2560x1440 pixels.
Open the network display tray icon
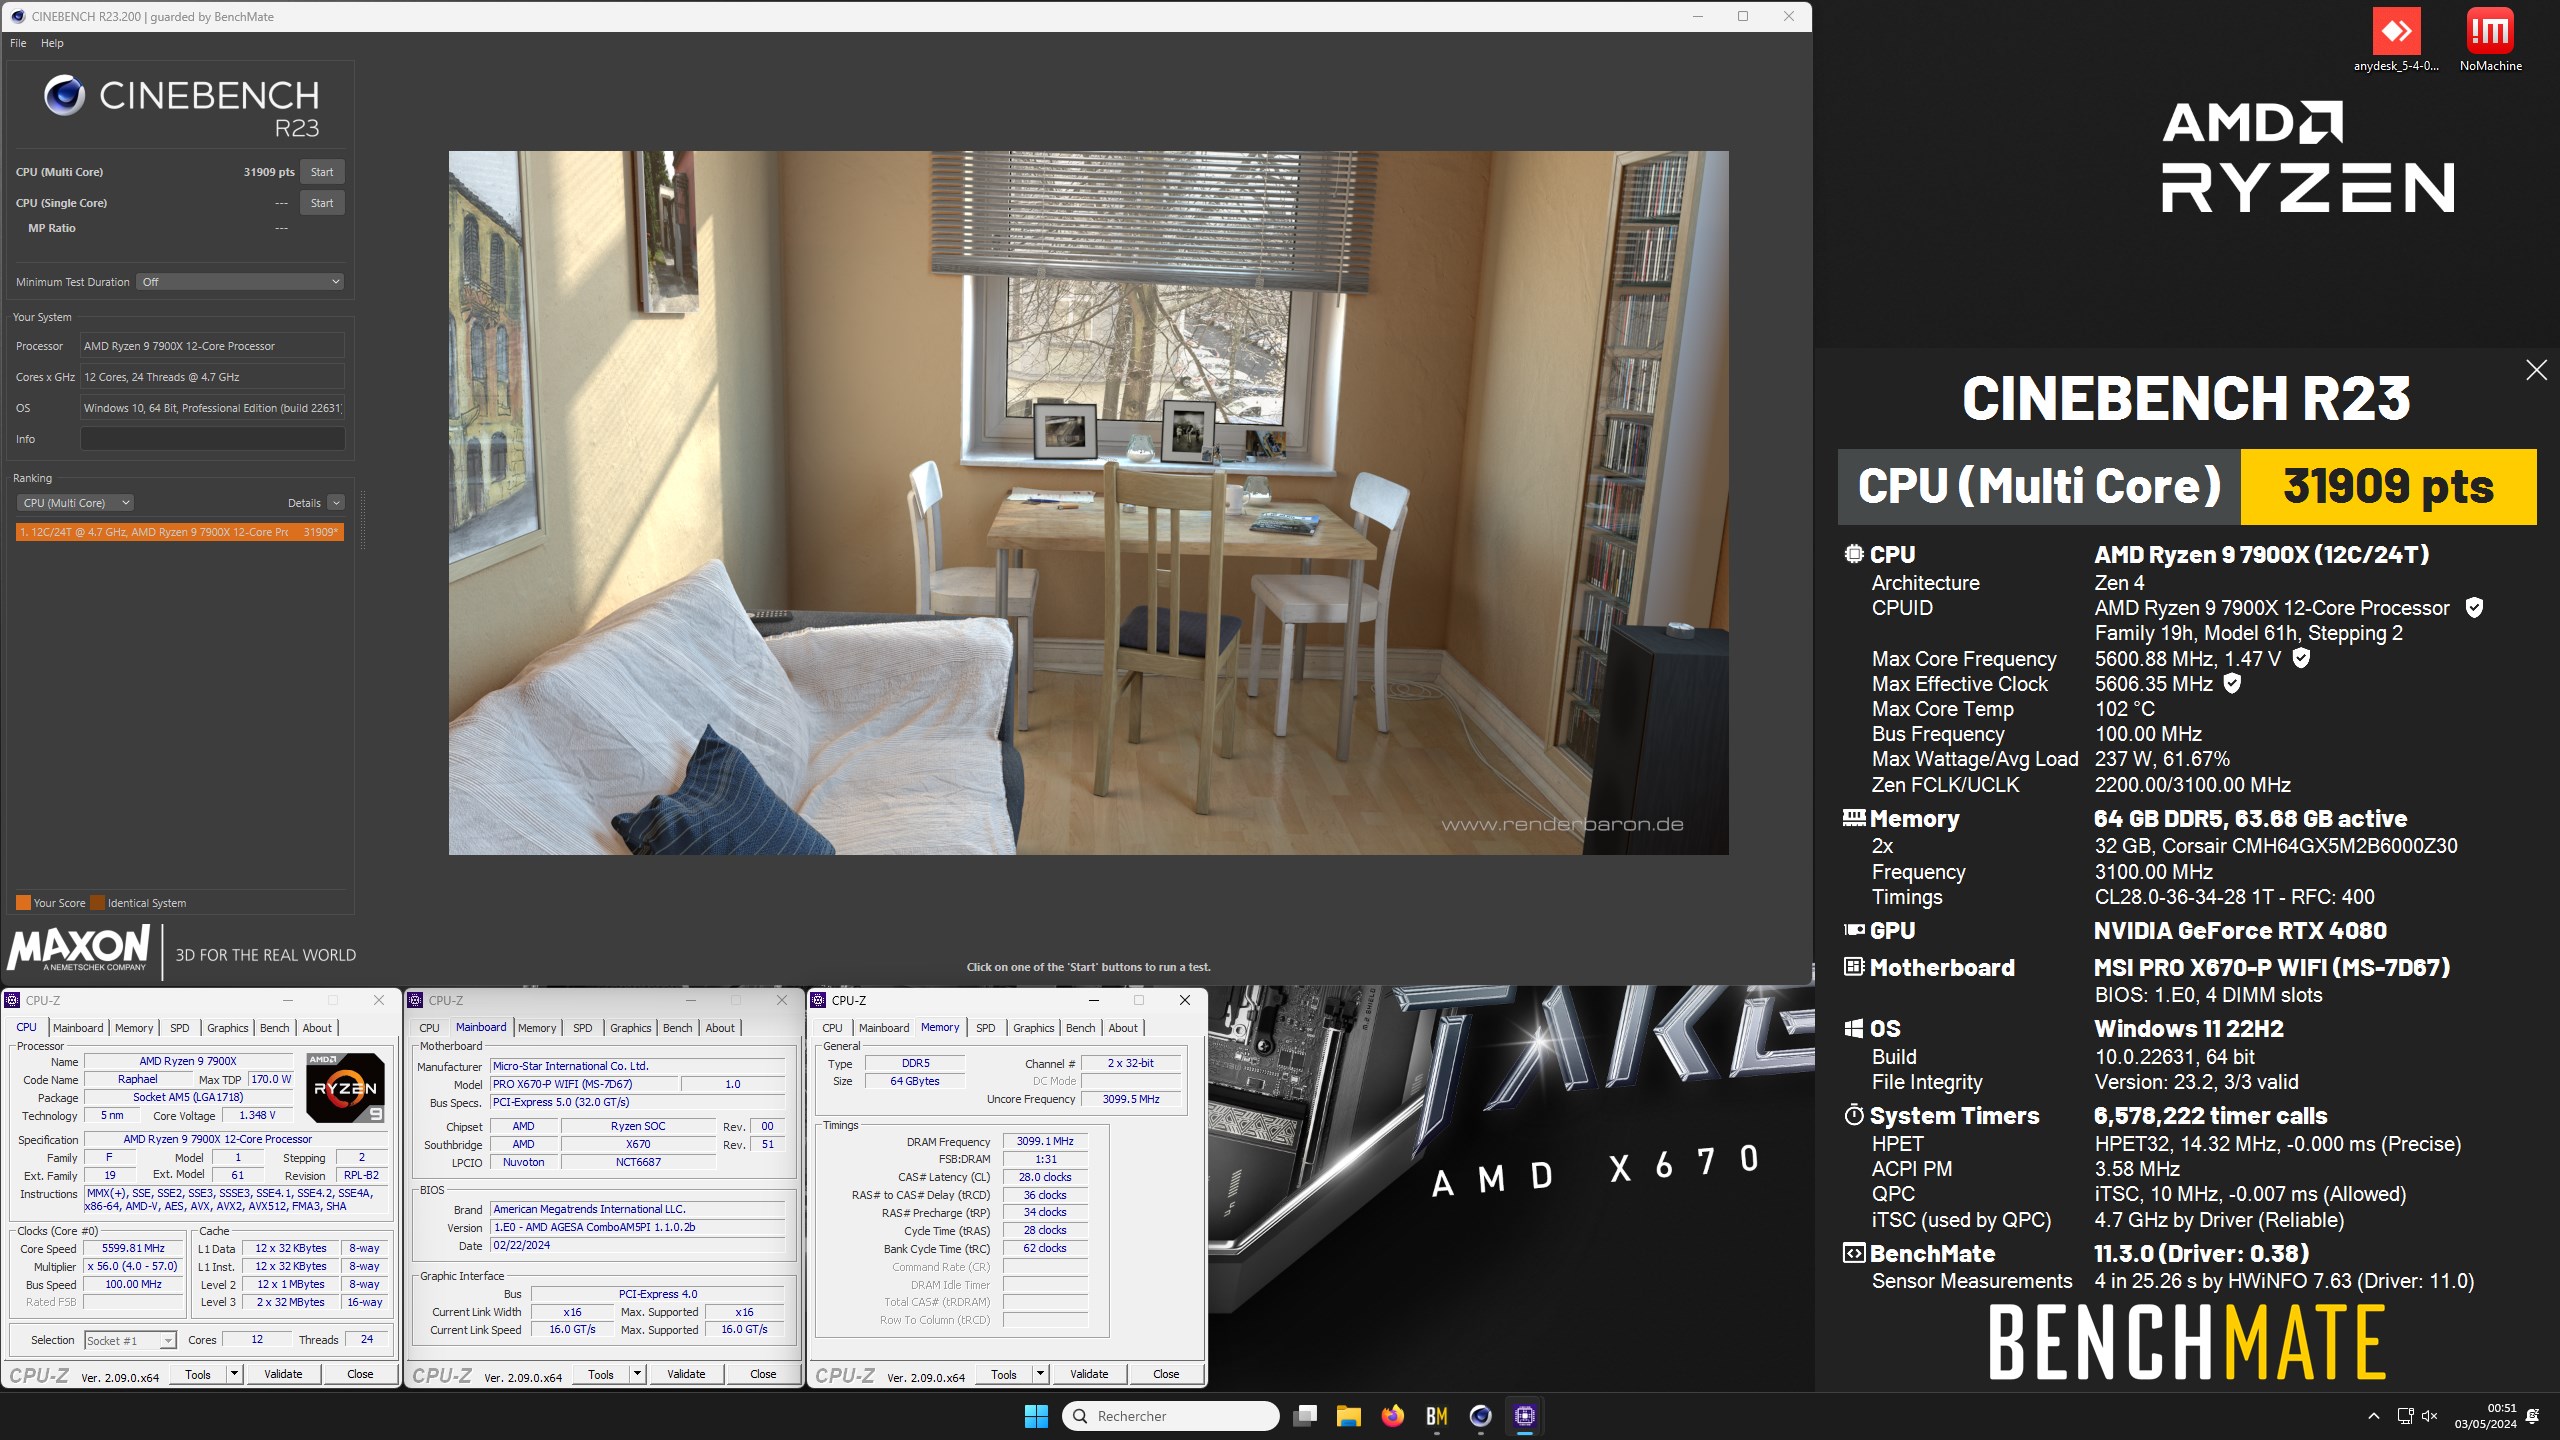[2405, 1416]
